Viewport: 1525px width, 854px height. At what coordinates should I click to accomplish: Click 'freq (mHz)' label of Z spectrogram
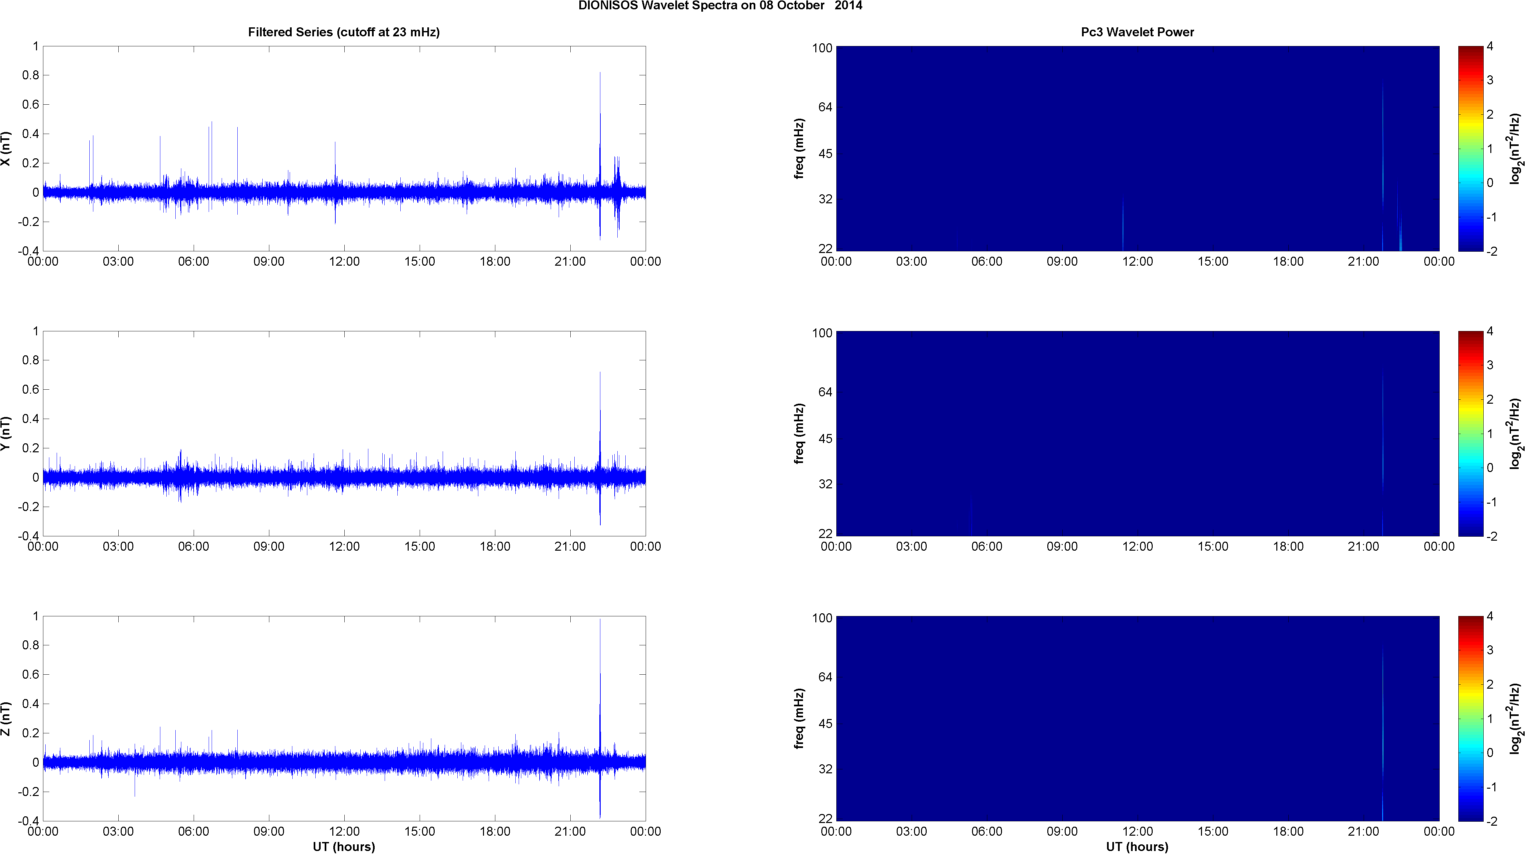click(x=799, y=719)
